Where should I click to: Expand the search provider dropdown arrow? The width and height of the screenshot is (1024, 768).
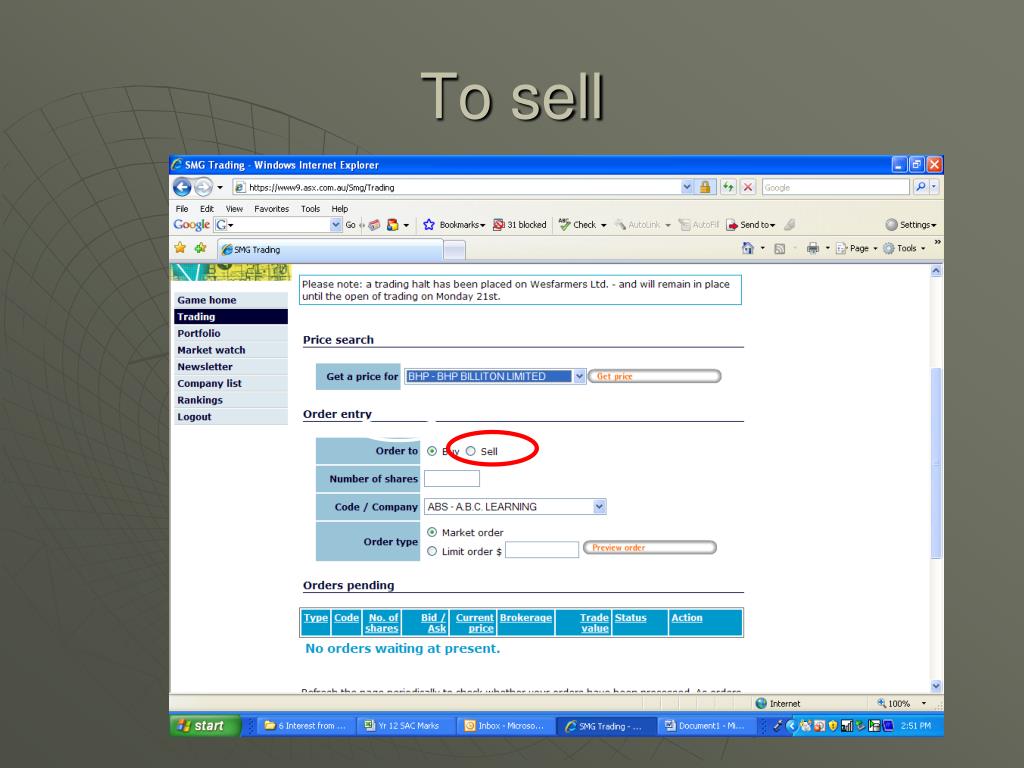(934, 187)
